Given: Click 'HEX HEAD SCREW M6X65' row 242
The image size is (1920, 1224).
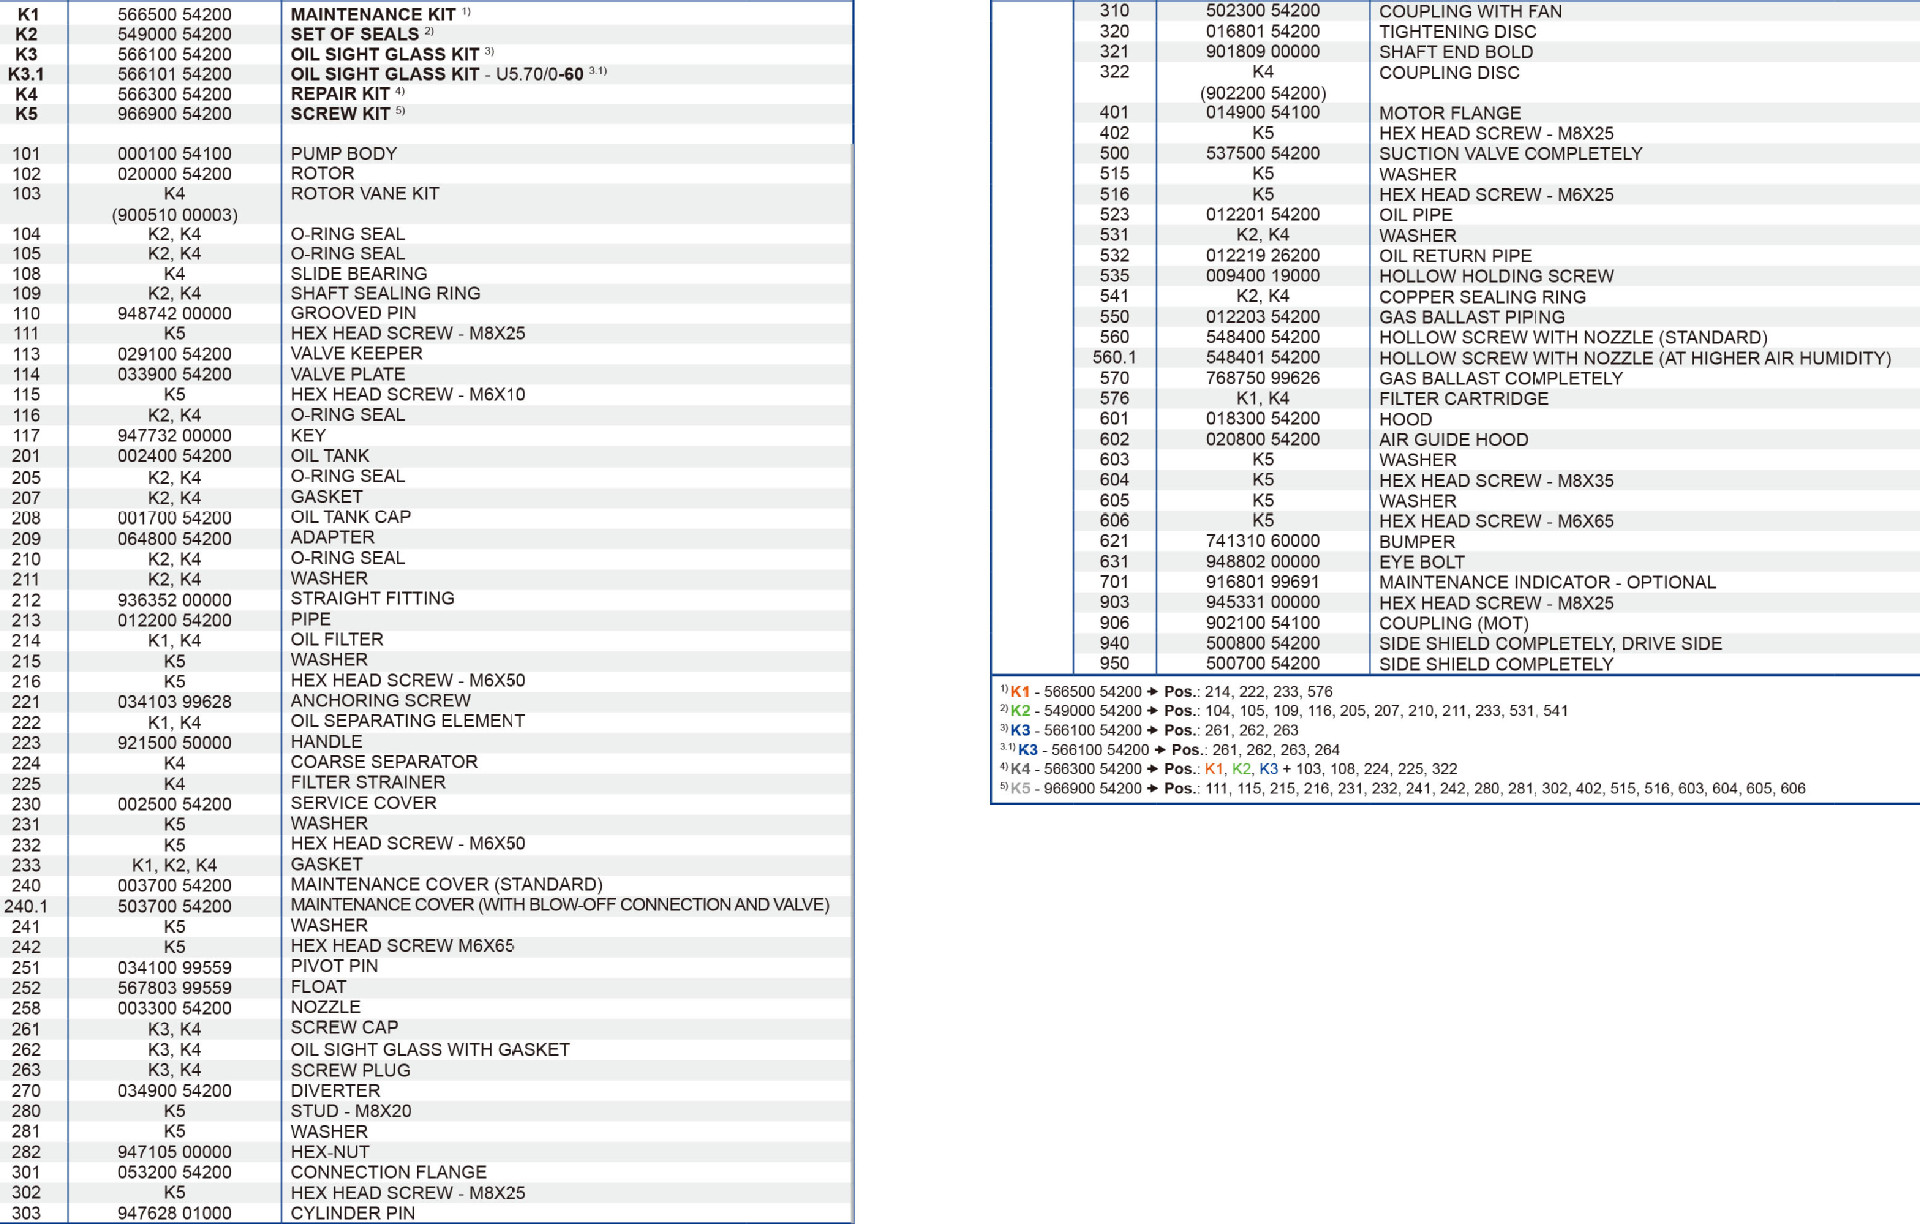Looking at the screenshot, I should pos(402,946).
